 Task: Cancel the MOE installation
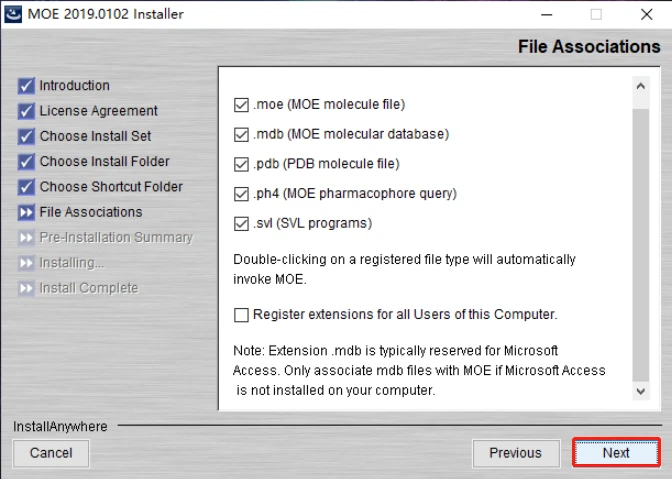[x=51, y=453]
